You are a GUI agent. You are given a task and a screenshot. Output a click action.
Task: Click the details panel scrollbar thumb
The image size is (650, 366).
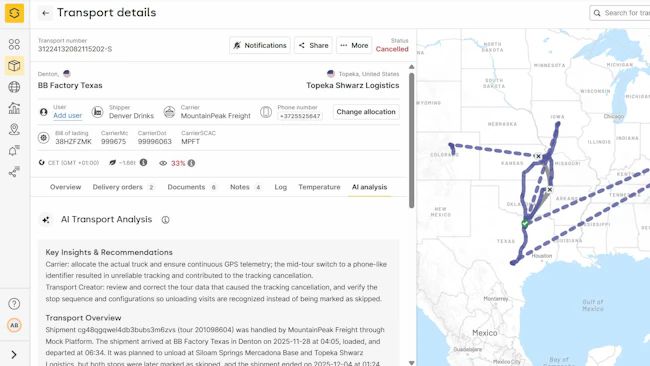pos(411,140)
